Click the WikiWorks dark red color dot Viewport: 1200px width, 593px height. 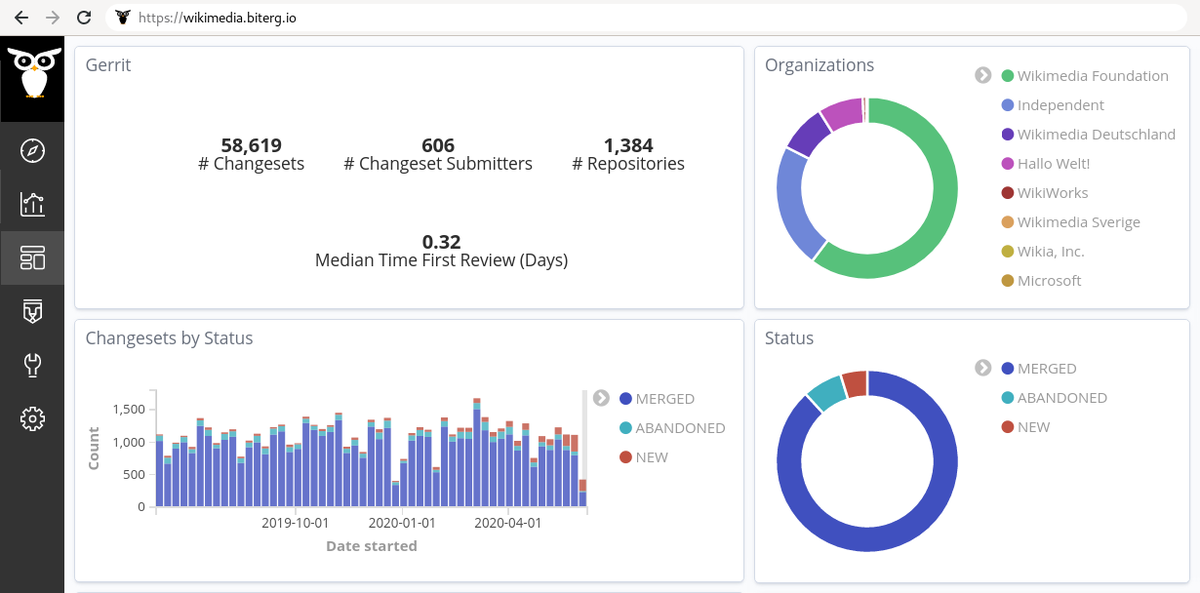(1008, 193)
